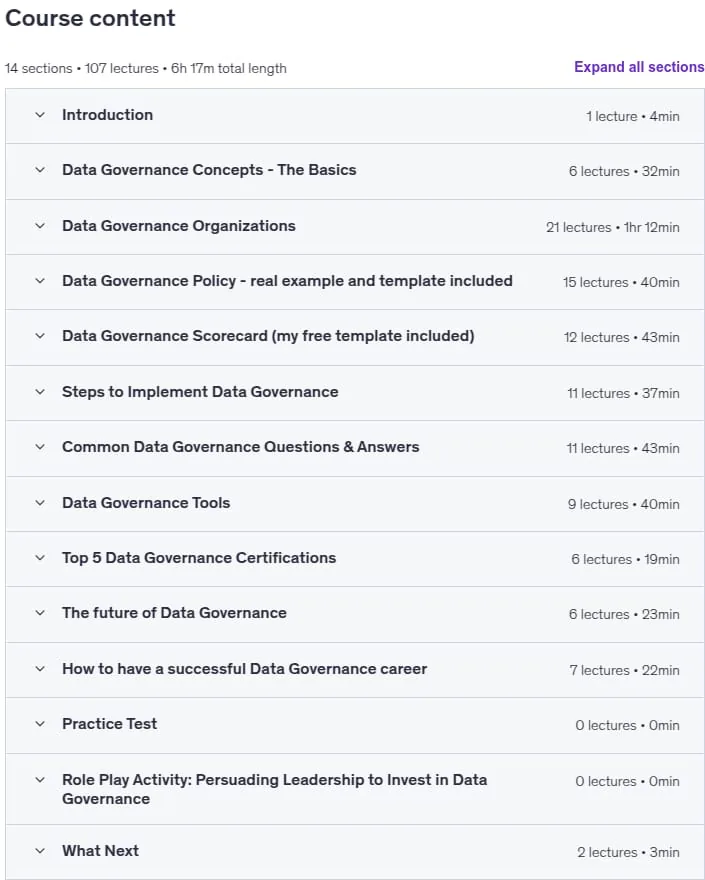Click chevron beside Practice Test section
The height and width of the screenshot is (880, 705).
tap(40, 724)
